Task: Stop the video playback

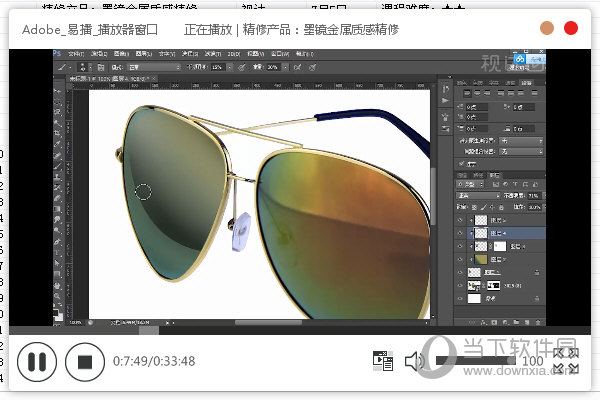Action: (x=85, y=362)
